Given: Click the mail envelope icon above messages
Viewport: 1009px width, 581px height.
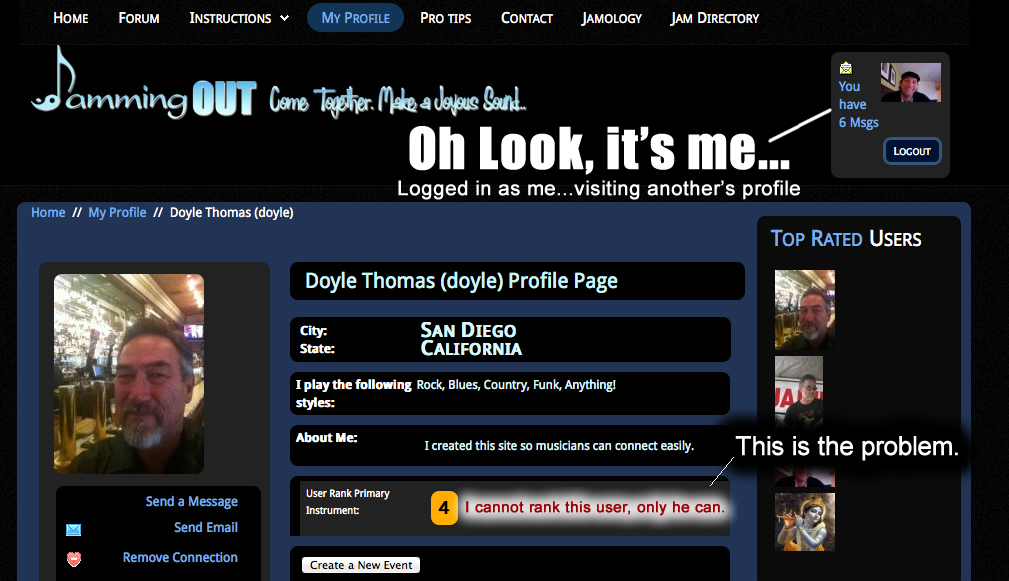Looking at the screenshot, I should pyautogui.click(x=846, y=68).
